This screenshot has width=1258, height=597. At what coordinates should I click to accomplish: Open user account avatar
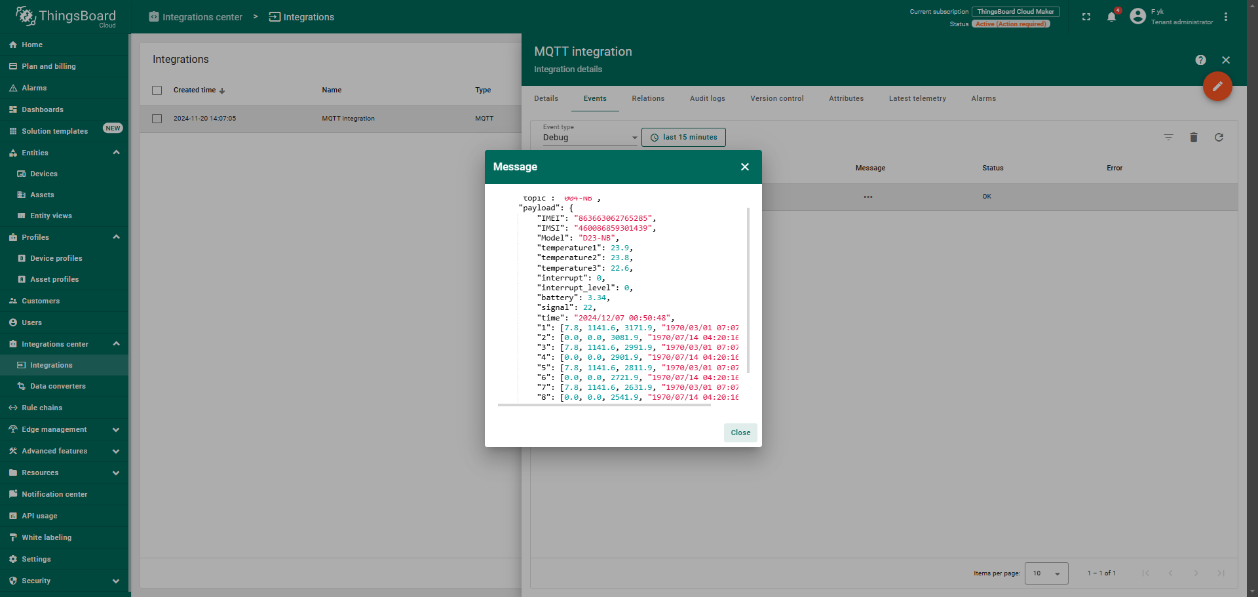[x=1137, y=17]
